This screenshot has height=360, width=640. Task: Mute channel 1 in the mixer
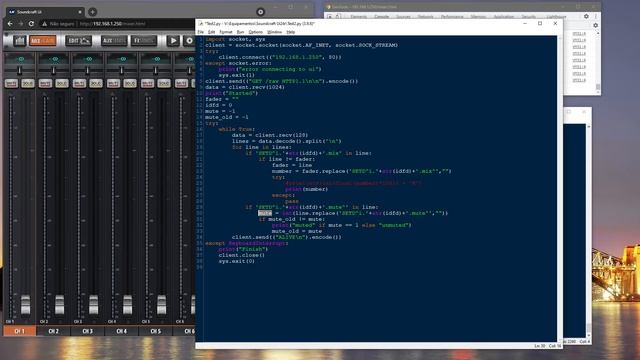point(11,84)
